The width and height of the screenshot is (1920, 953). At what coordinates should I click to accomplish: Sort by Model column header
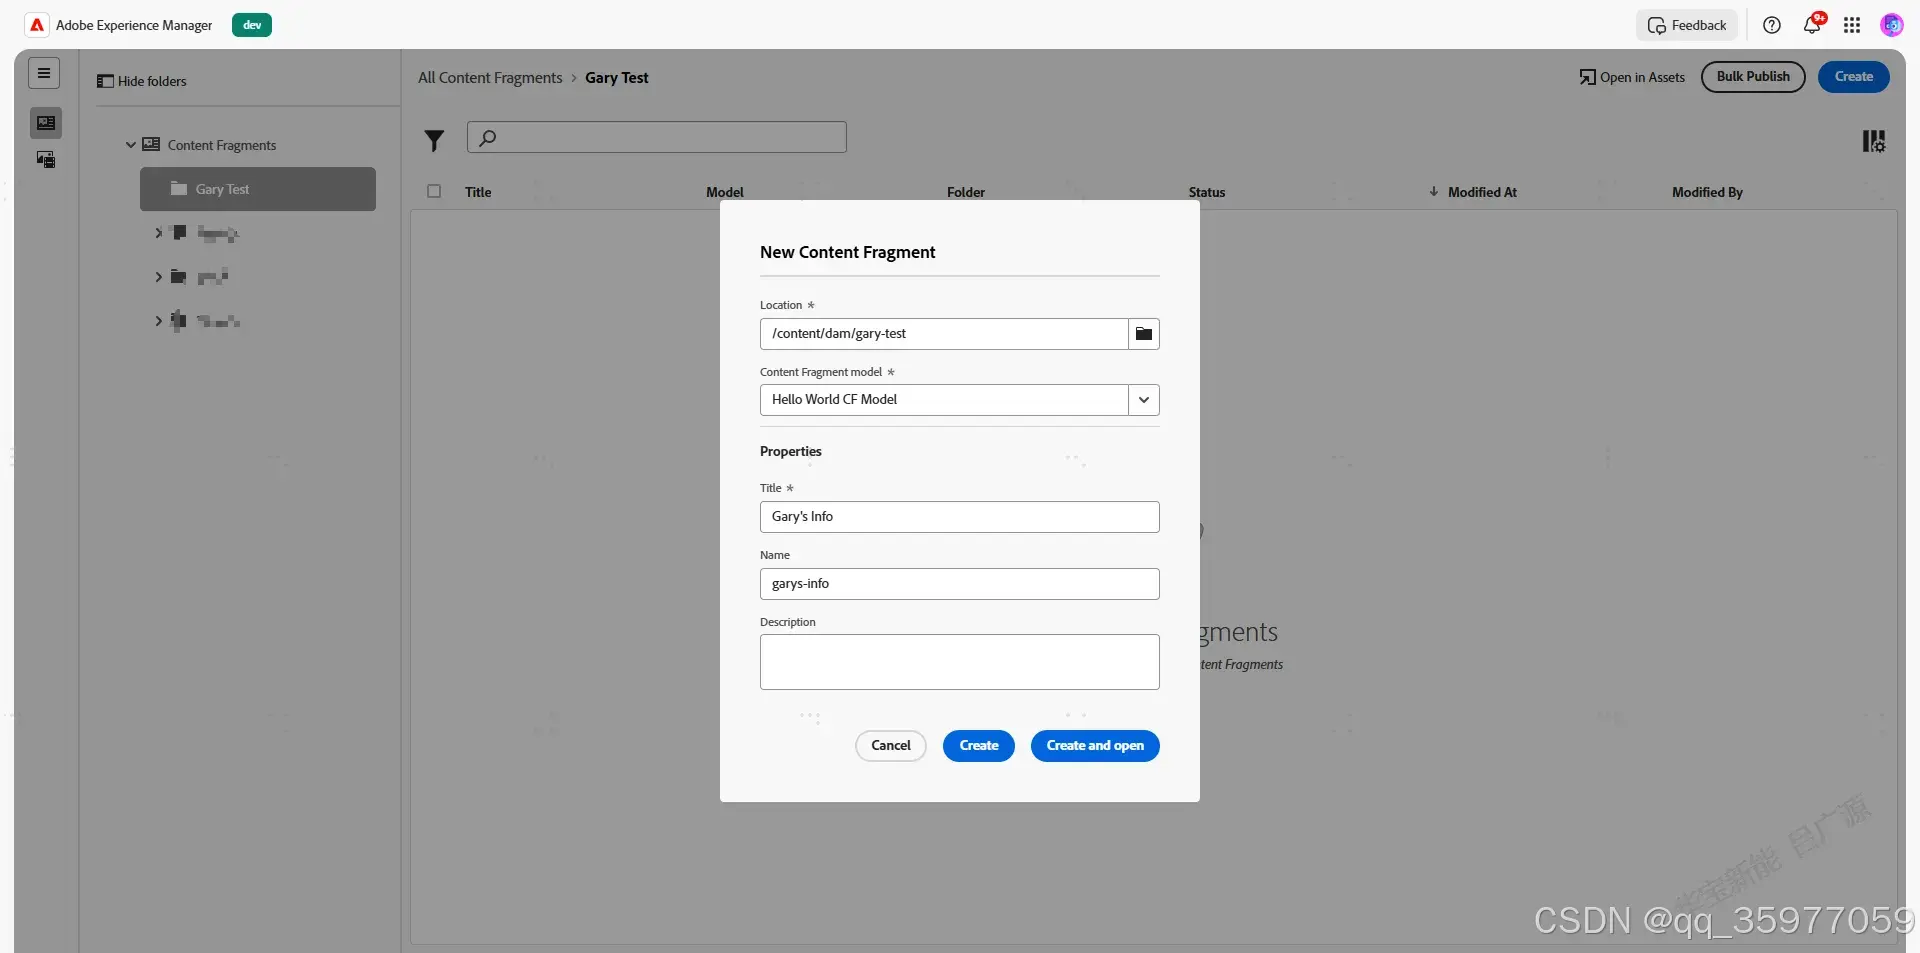(725, 192)
